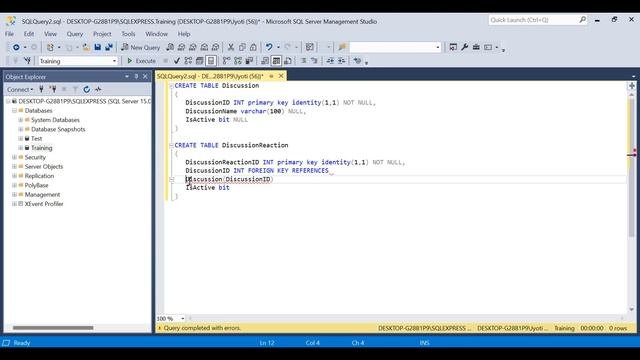Expand the System Databases node

(x=20, y=120)
